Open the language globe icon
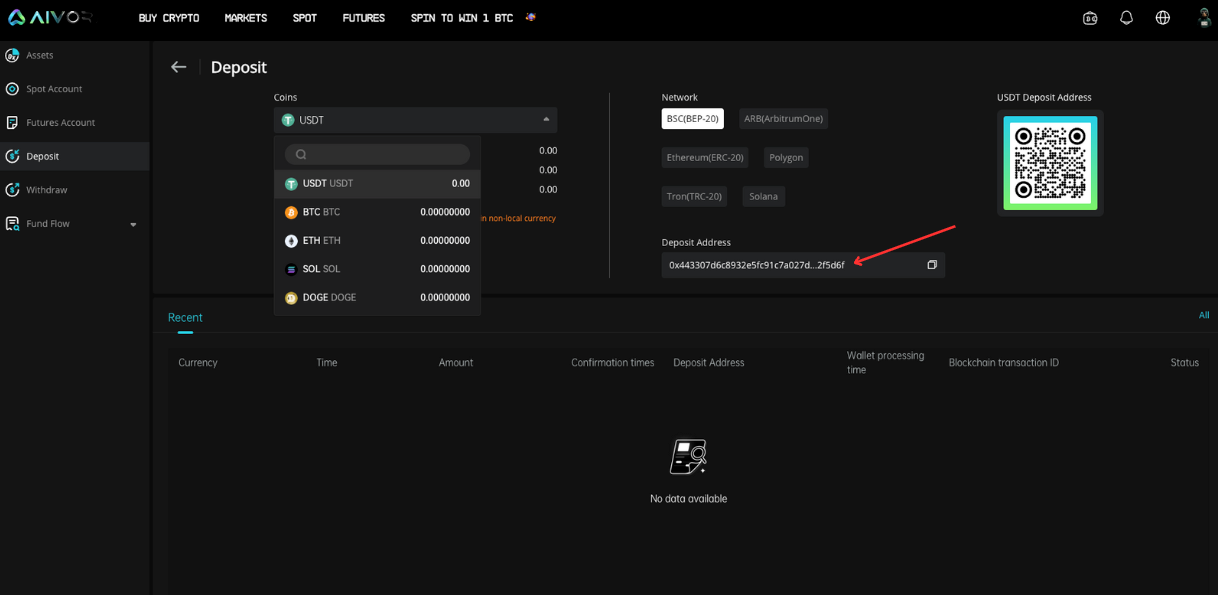This screenshot has width=1218, height=595. (1162, 18)
